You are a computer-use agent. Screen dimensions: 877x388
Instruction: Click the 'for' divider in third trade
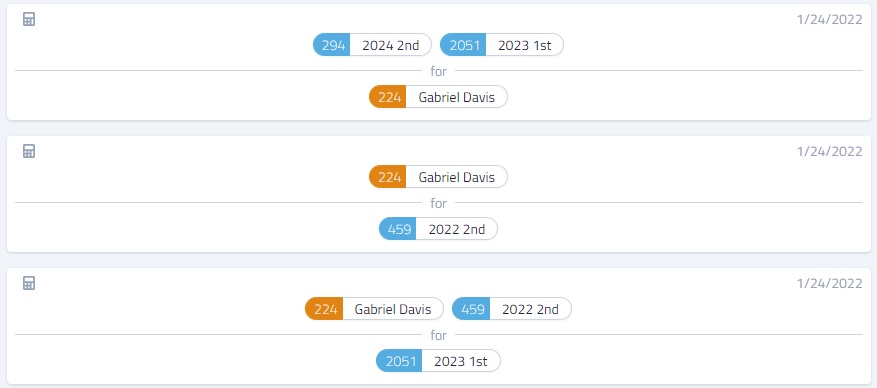pos(438,335)
